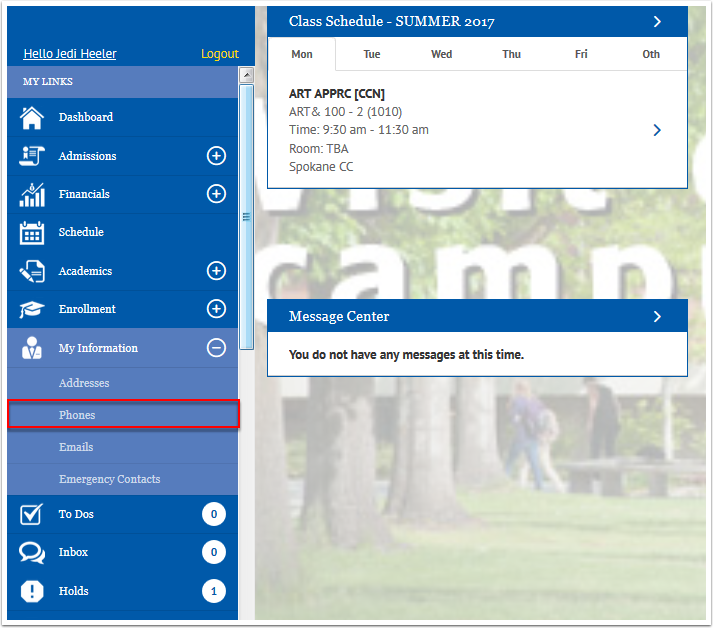Click the My Information person icon
Viewport: 713px width, 628px height.
32,348
